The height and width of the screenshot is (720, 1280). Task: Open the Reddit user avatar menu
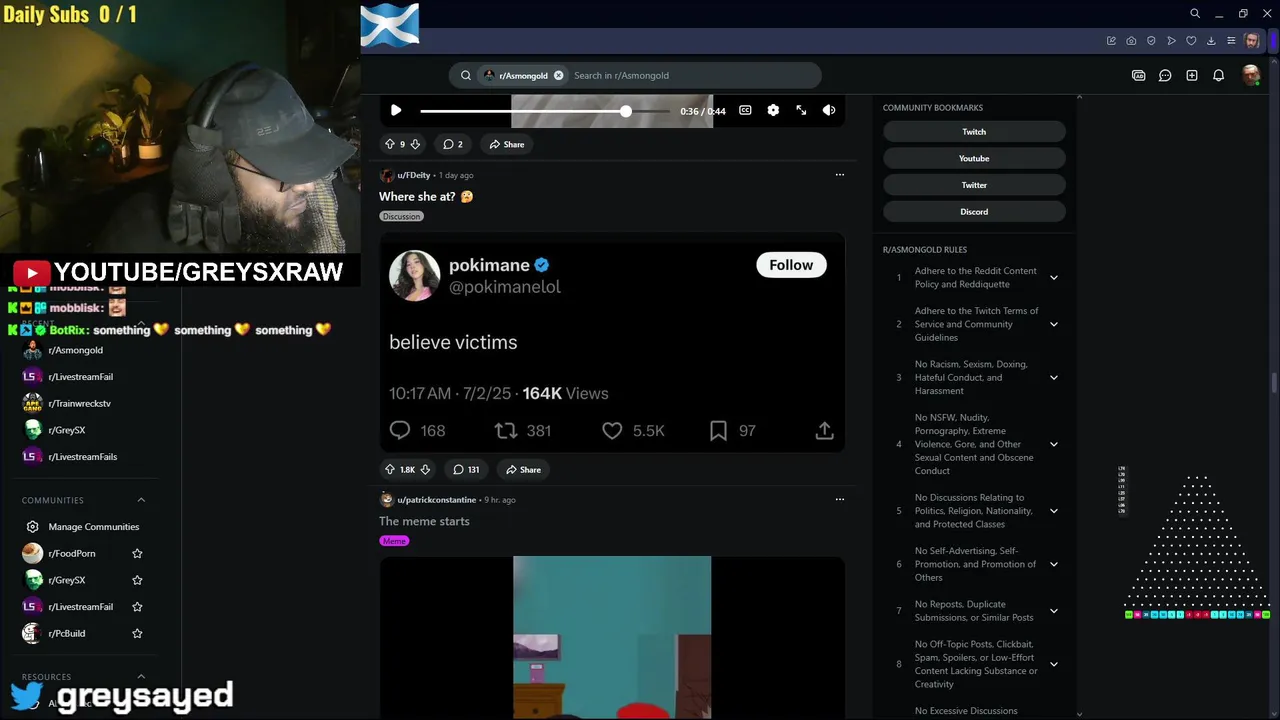coord(1251,75)
